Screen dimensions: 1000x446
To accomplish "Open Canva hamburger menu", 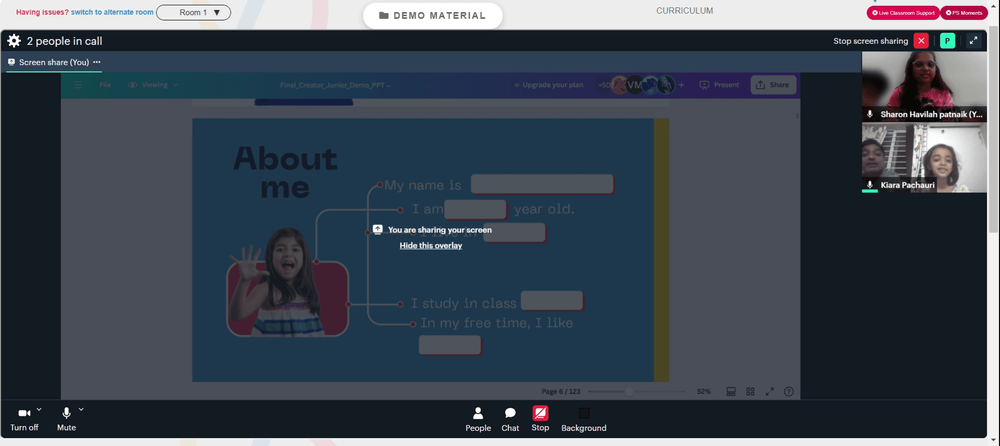I will click(78, 85).
